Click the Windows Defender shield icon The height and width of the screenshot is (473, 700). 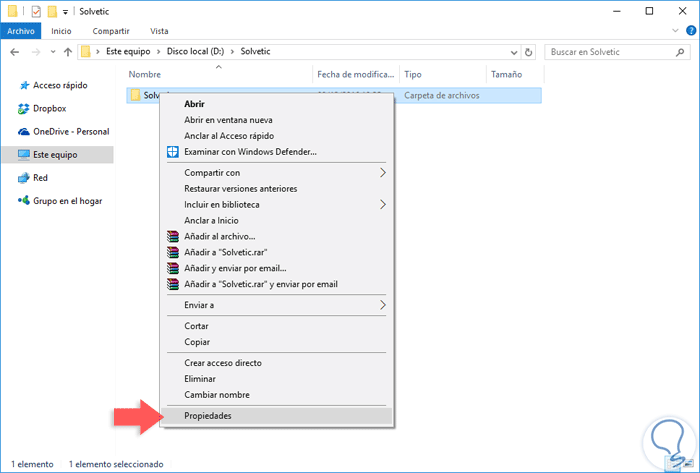tap(173, 152)
